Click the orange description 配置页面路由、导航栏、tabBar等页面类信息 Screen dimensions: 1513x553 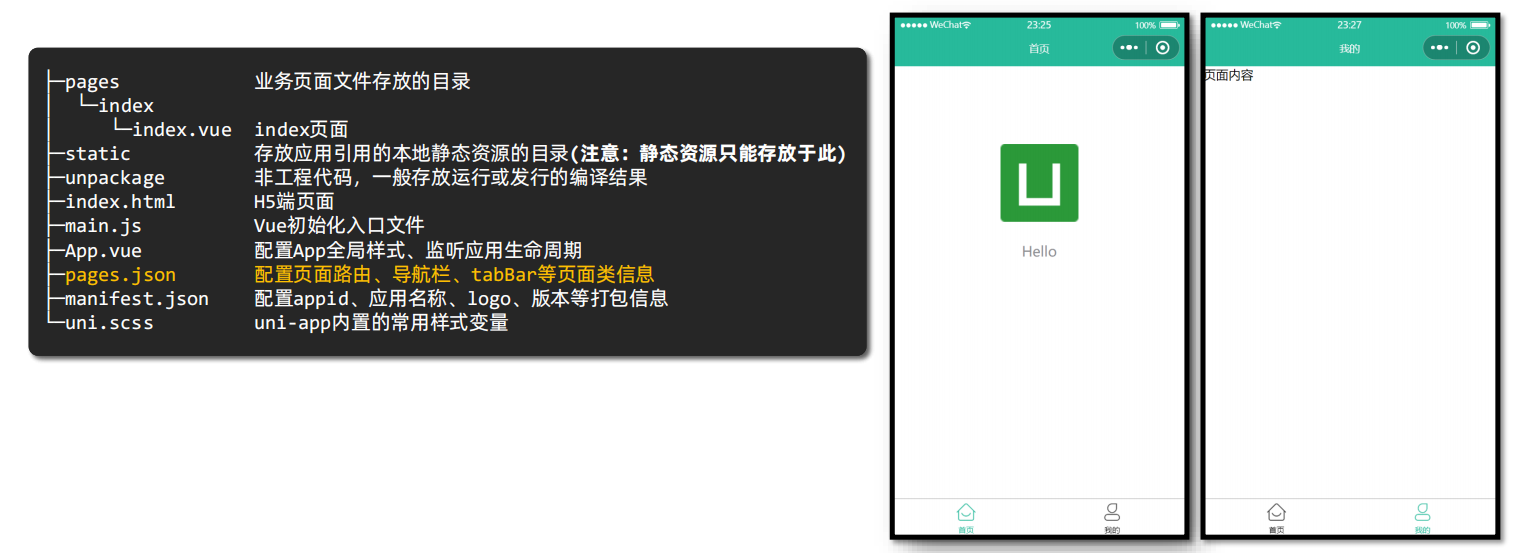click(455, 274)
